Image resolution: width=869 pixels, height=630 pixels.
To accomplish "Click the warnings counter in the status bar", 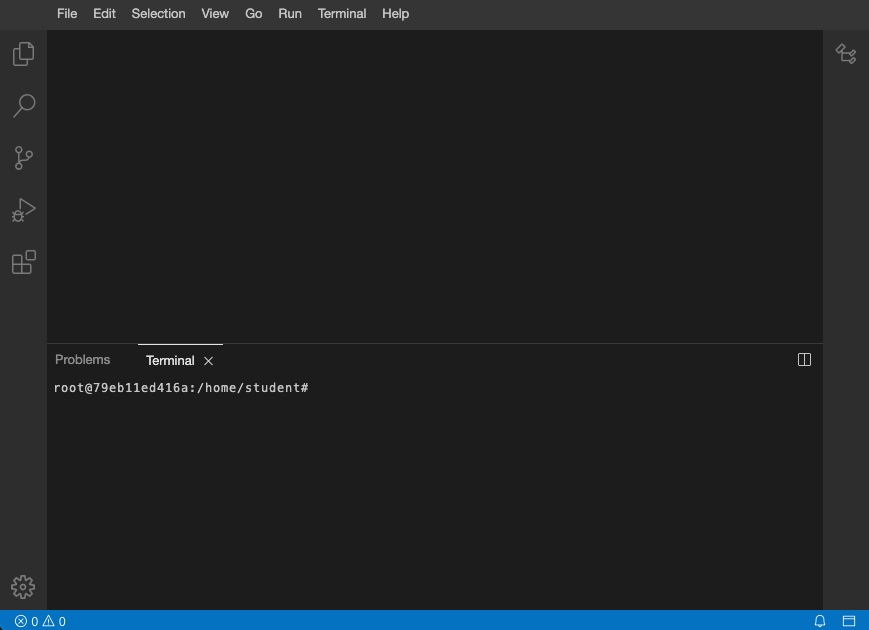I will (55, 621).
